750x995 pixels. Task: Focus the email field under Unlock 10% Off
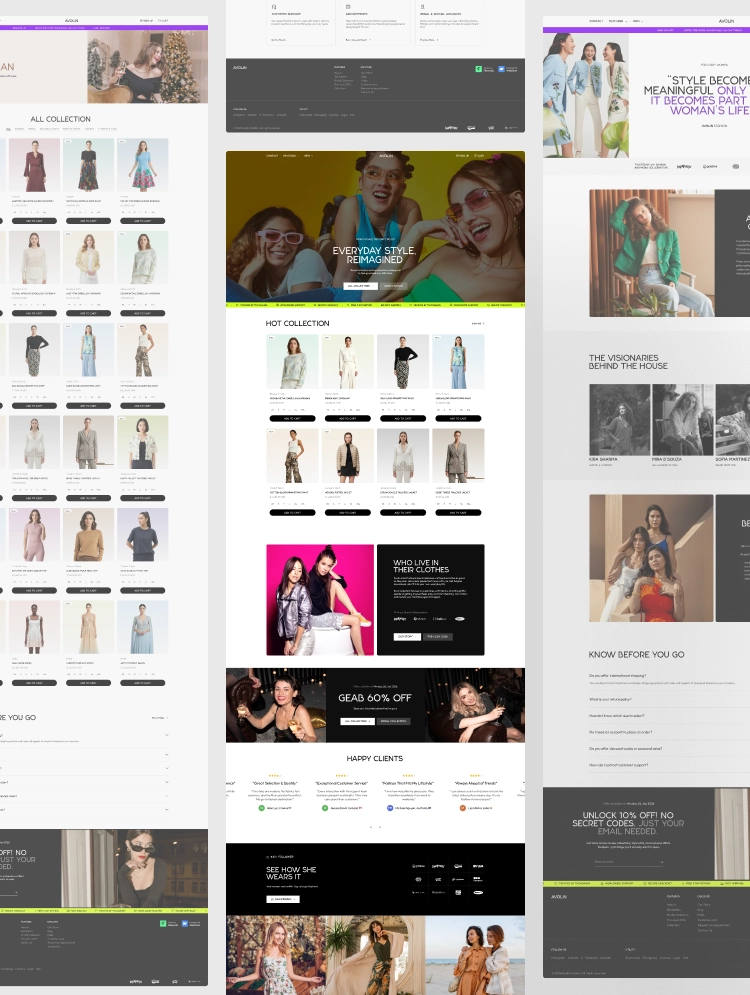pyautogui.click(x=628, y=862)
